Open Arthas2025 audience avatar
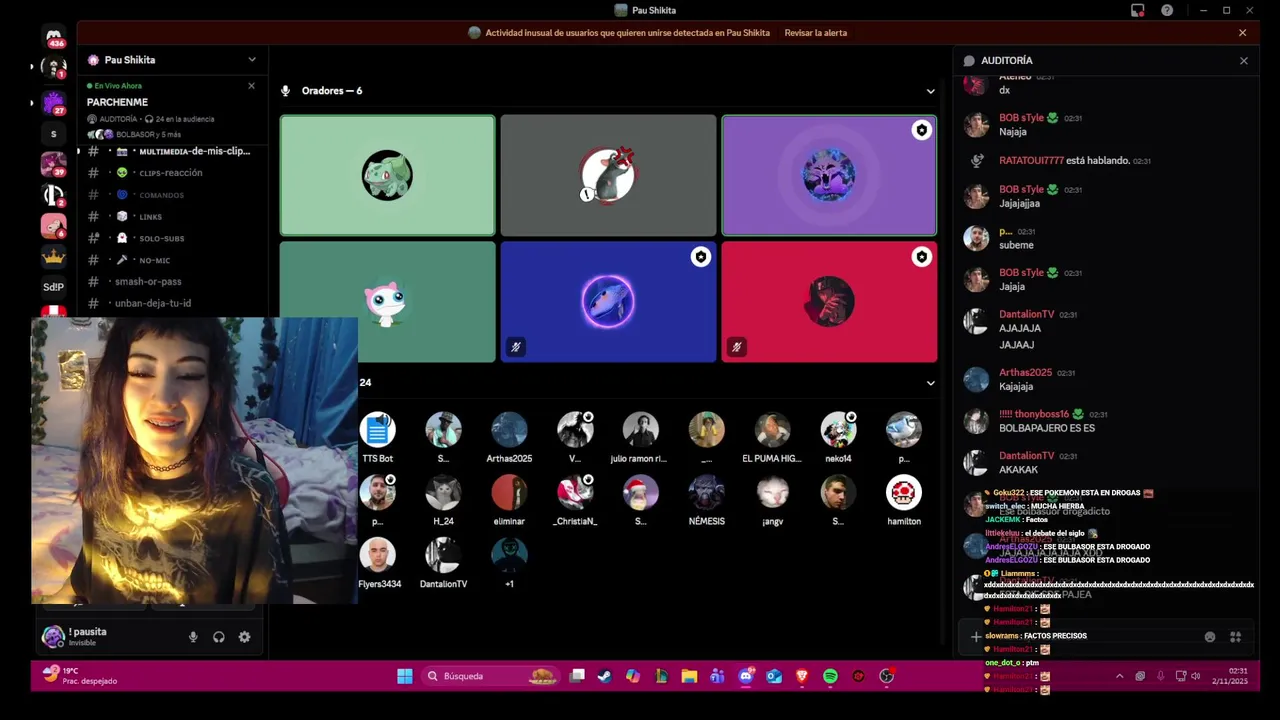This screenshot has width=1280, height=720. (509, 430)
